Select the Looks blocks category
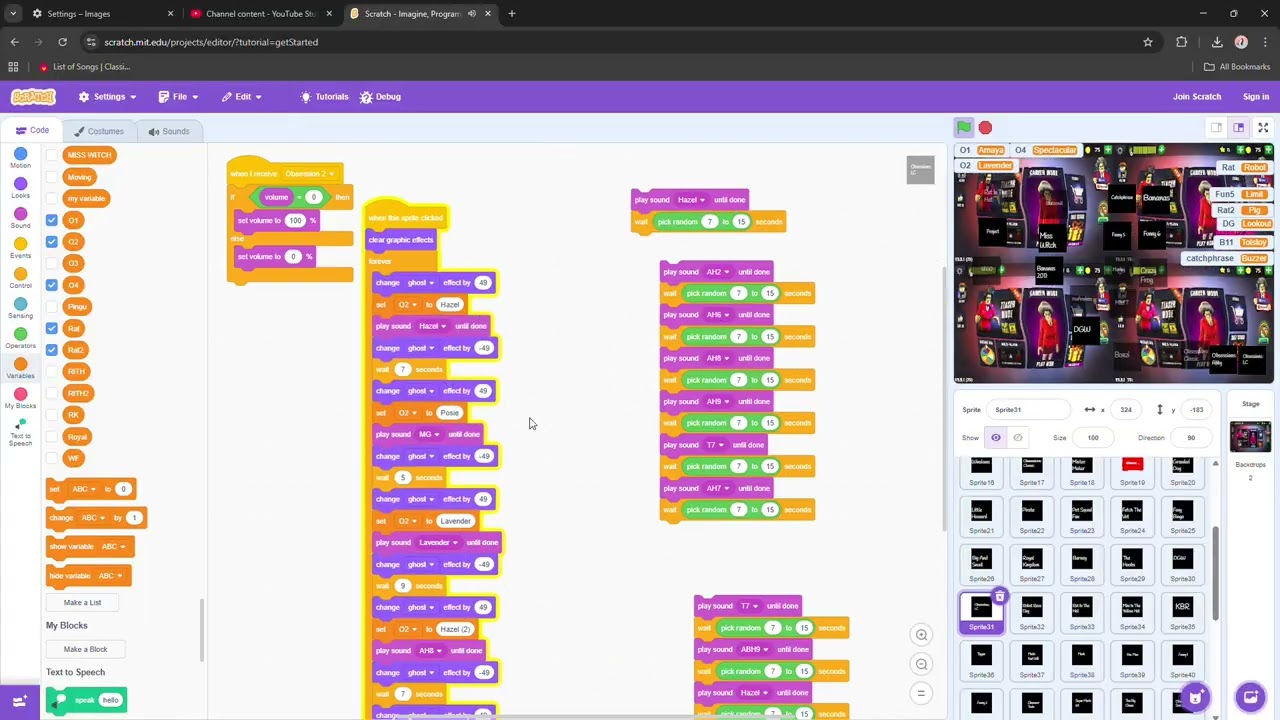Viewport: 1280px width, 720px height. click(20, 188)
